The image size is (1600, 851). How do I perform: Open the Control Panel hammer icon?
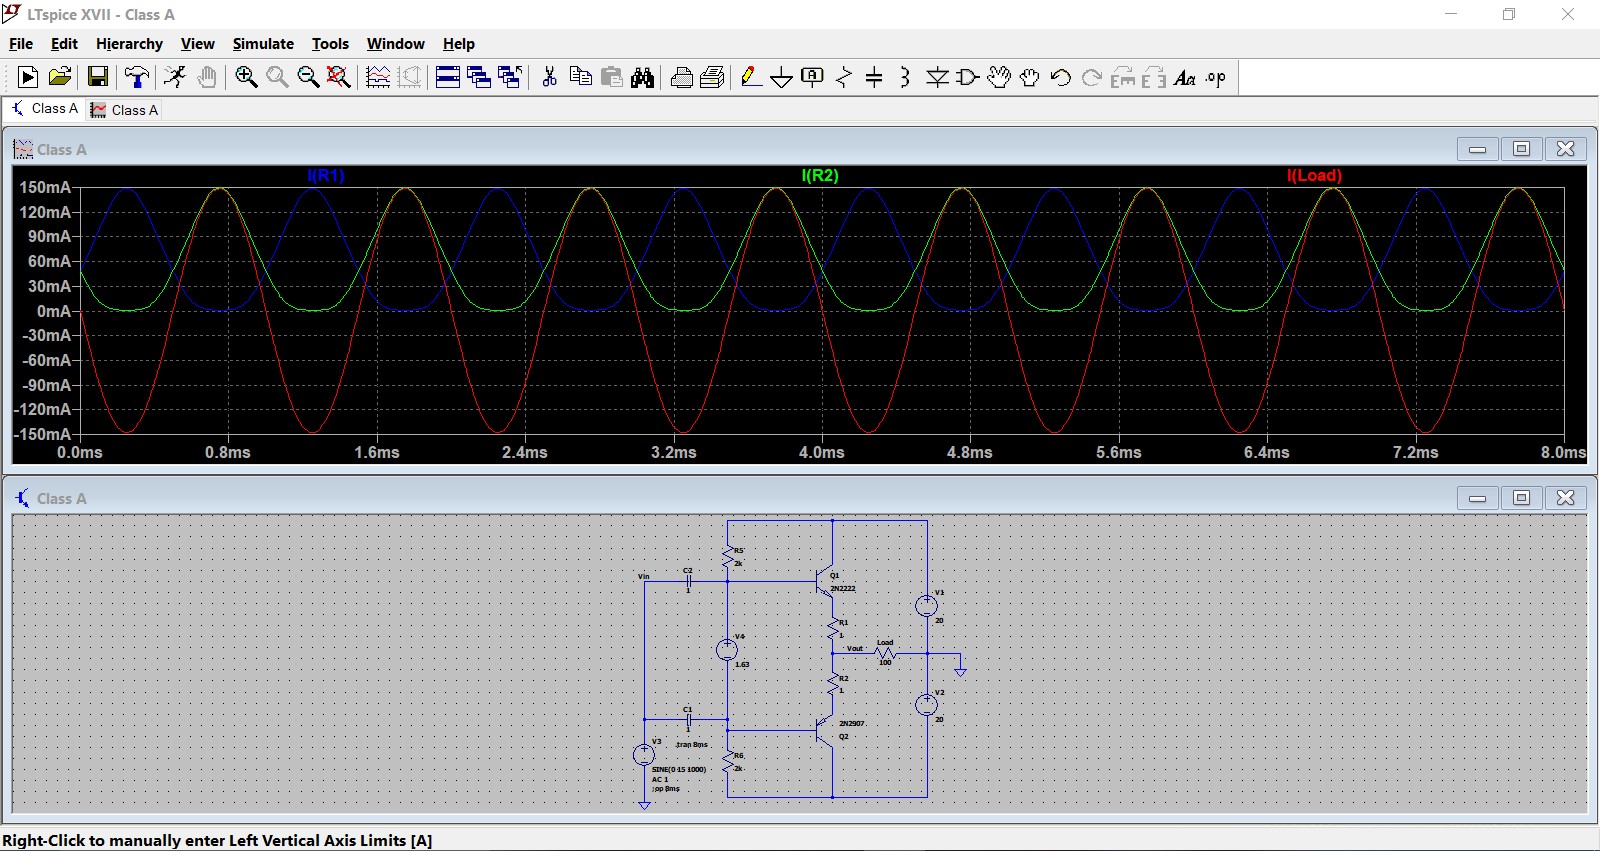137,77
